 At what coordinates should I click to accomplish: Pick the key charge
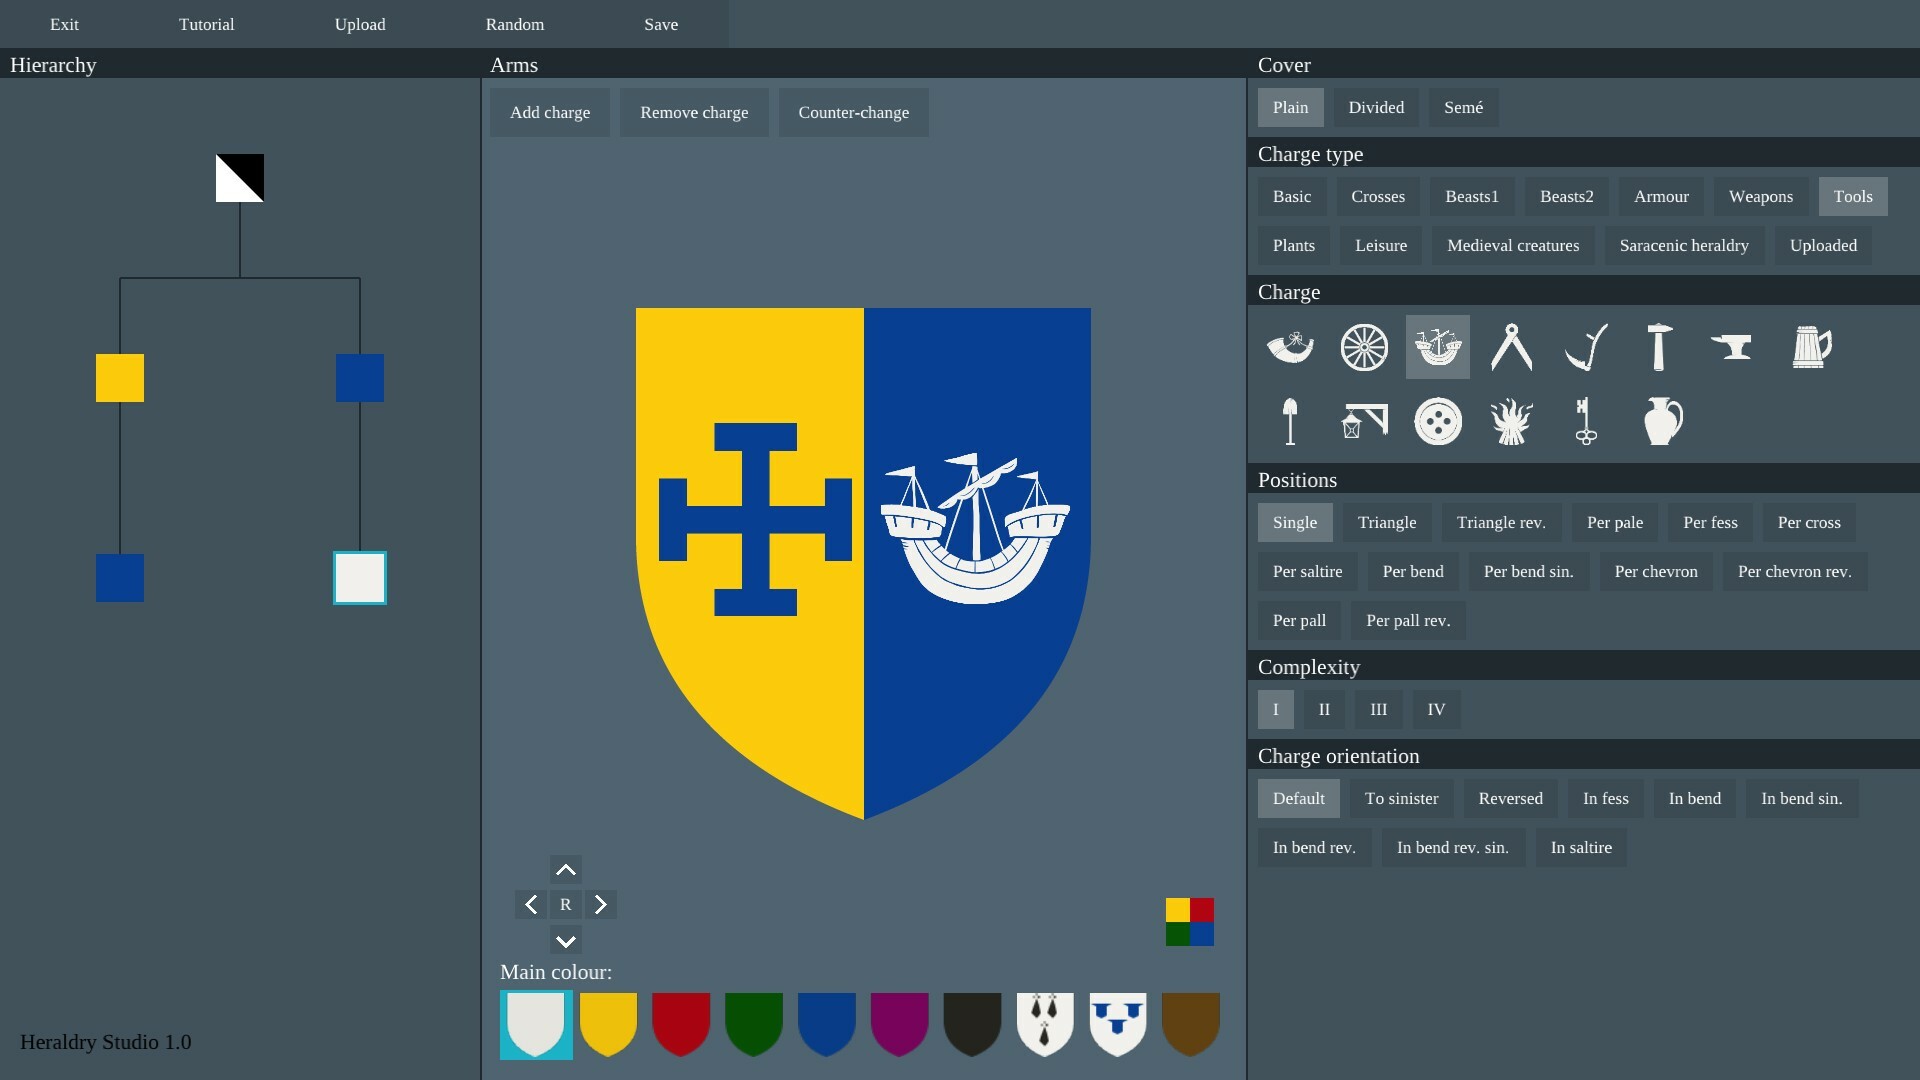pos(1586,420)
